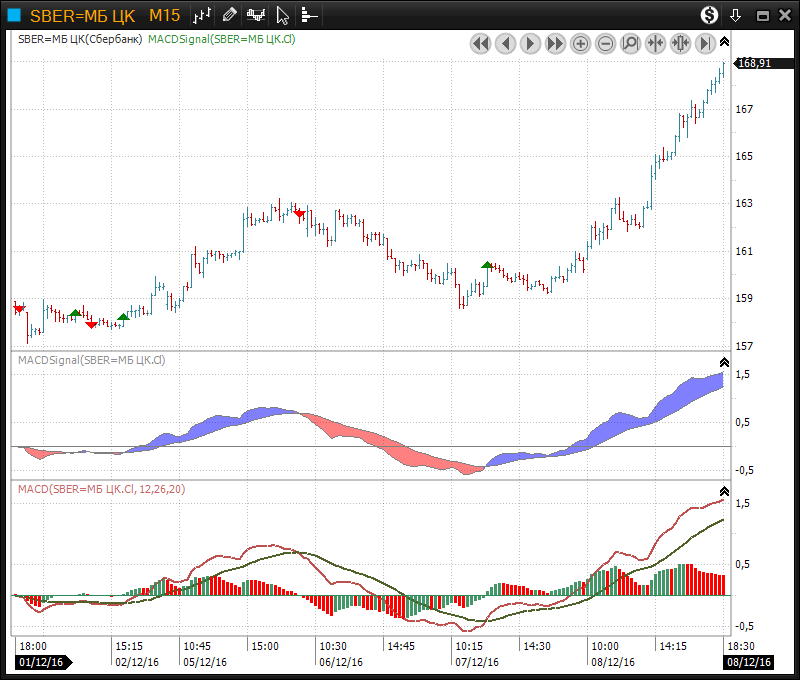The width and height of the screenshot is (800, 680).
Task: Compress the chart horizontally
Action: 656,43
